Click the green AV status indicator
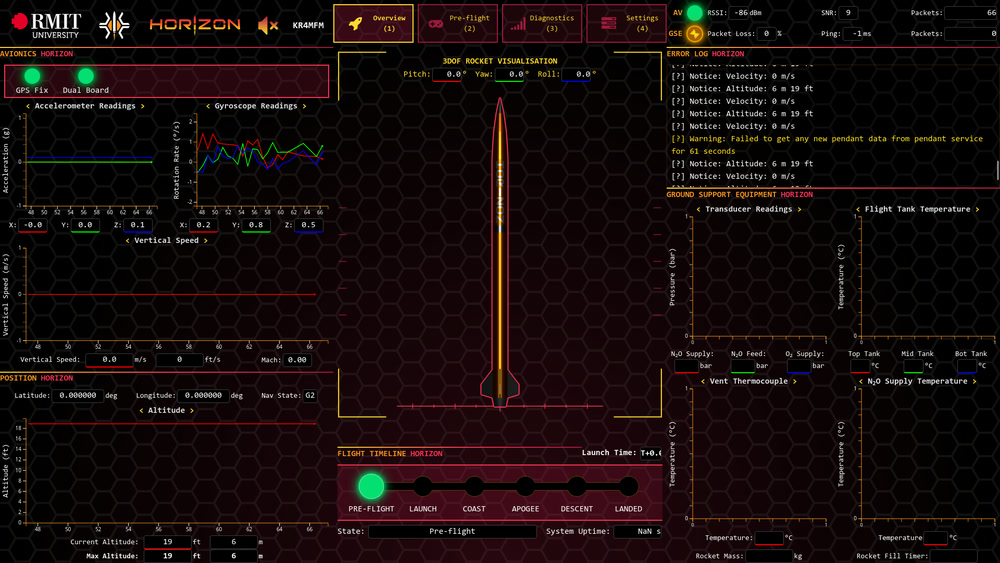The image size is (1000, 563). [695, 12]
